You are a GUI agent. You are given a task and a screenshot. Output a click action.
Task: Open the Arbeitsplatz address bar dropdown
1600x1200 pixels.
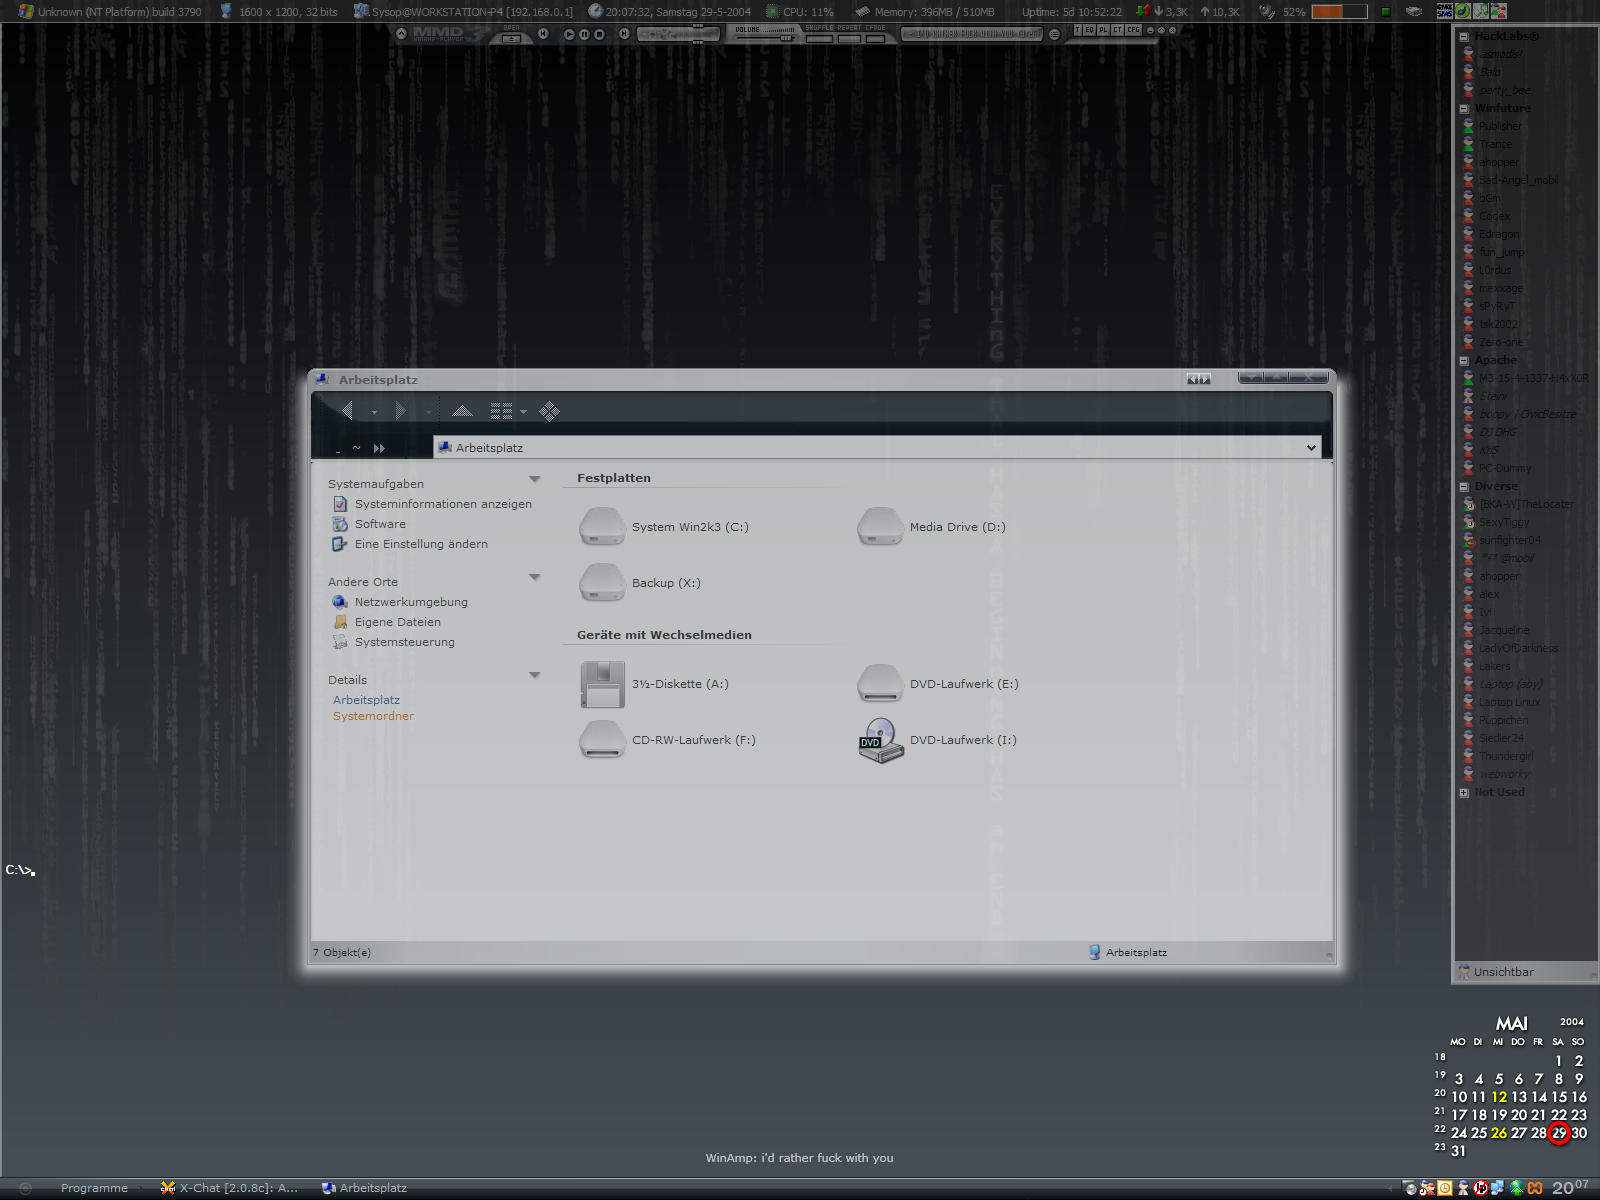[x=1311, y=448]
